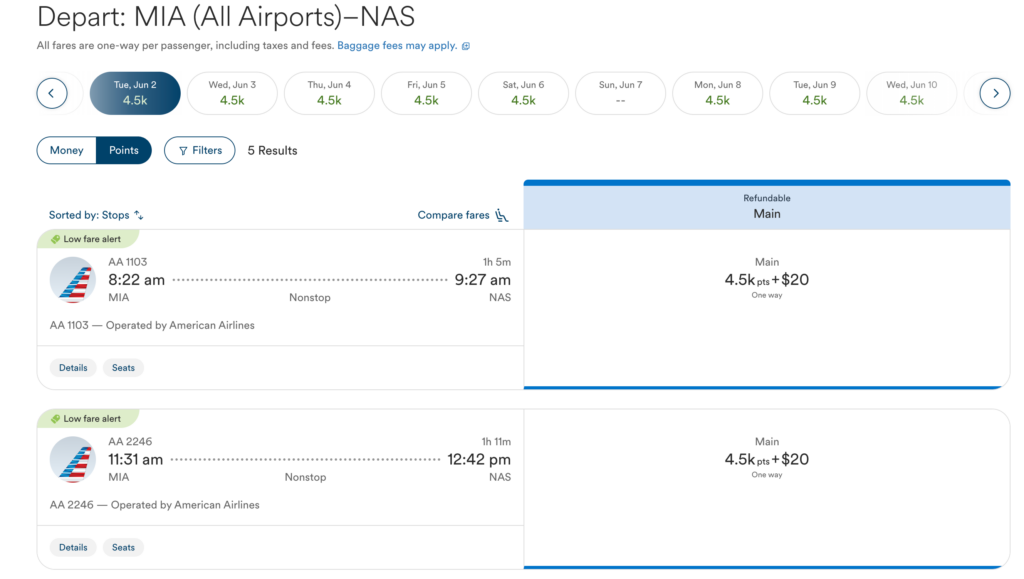Click the Low fare alert tag on AA 2246

coord(87,418)
